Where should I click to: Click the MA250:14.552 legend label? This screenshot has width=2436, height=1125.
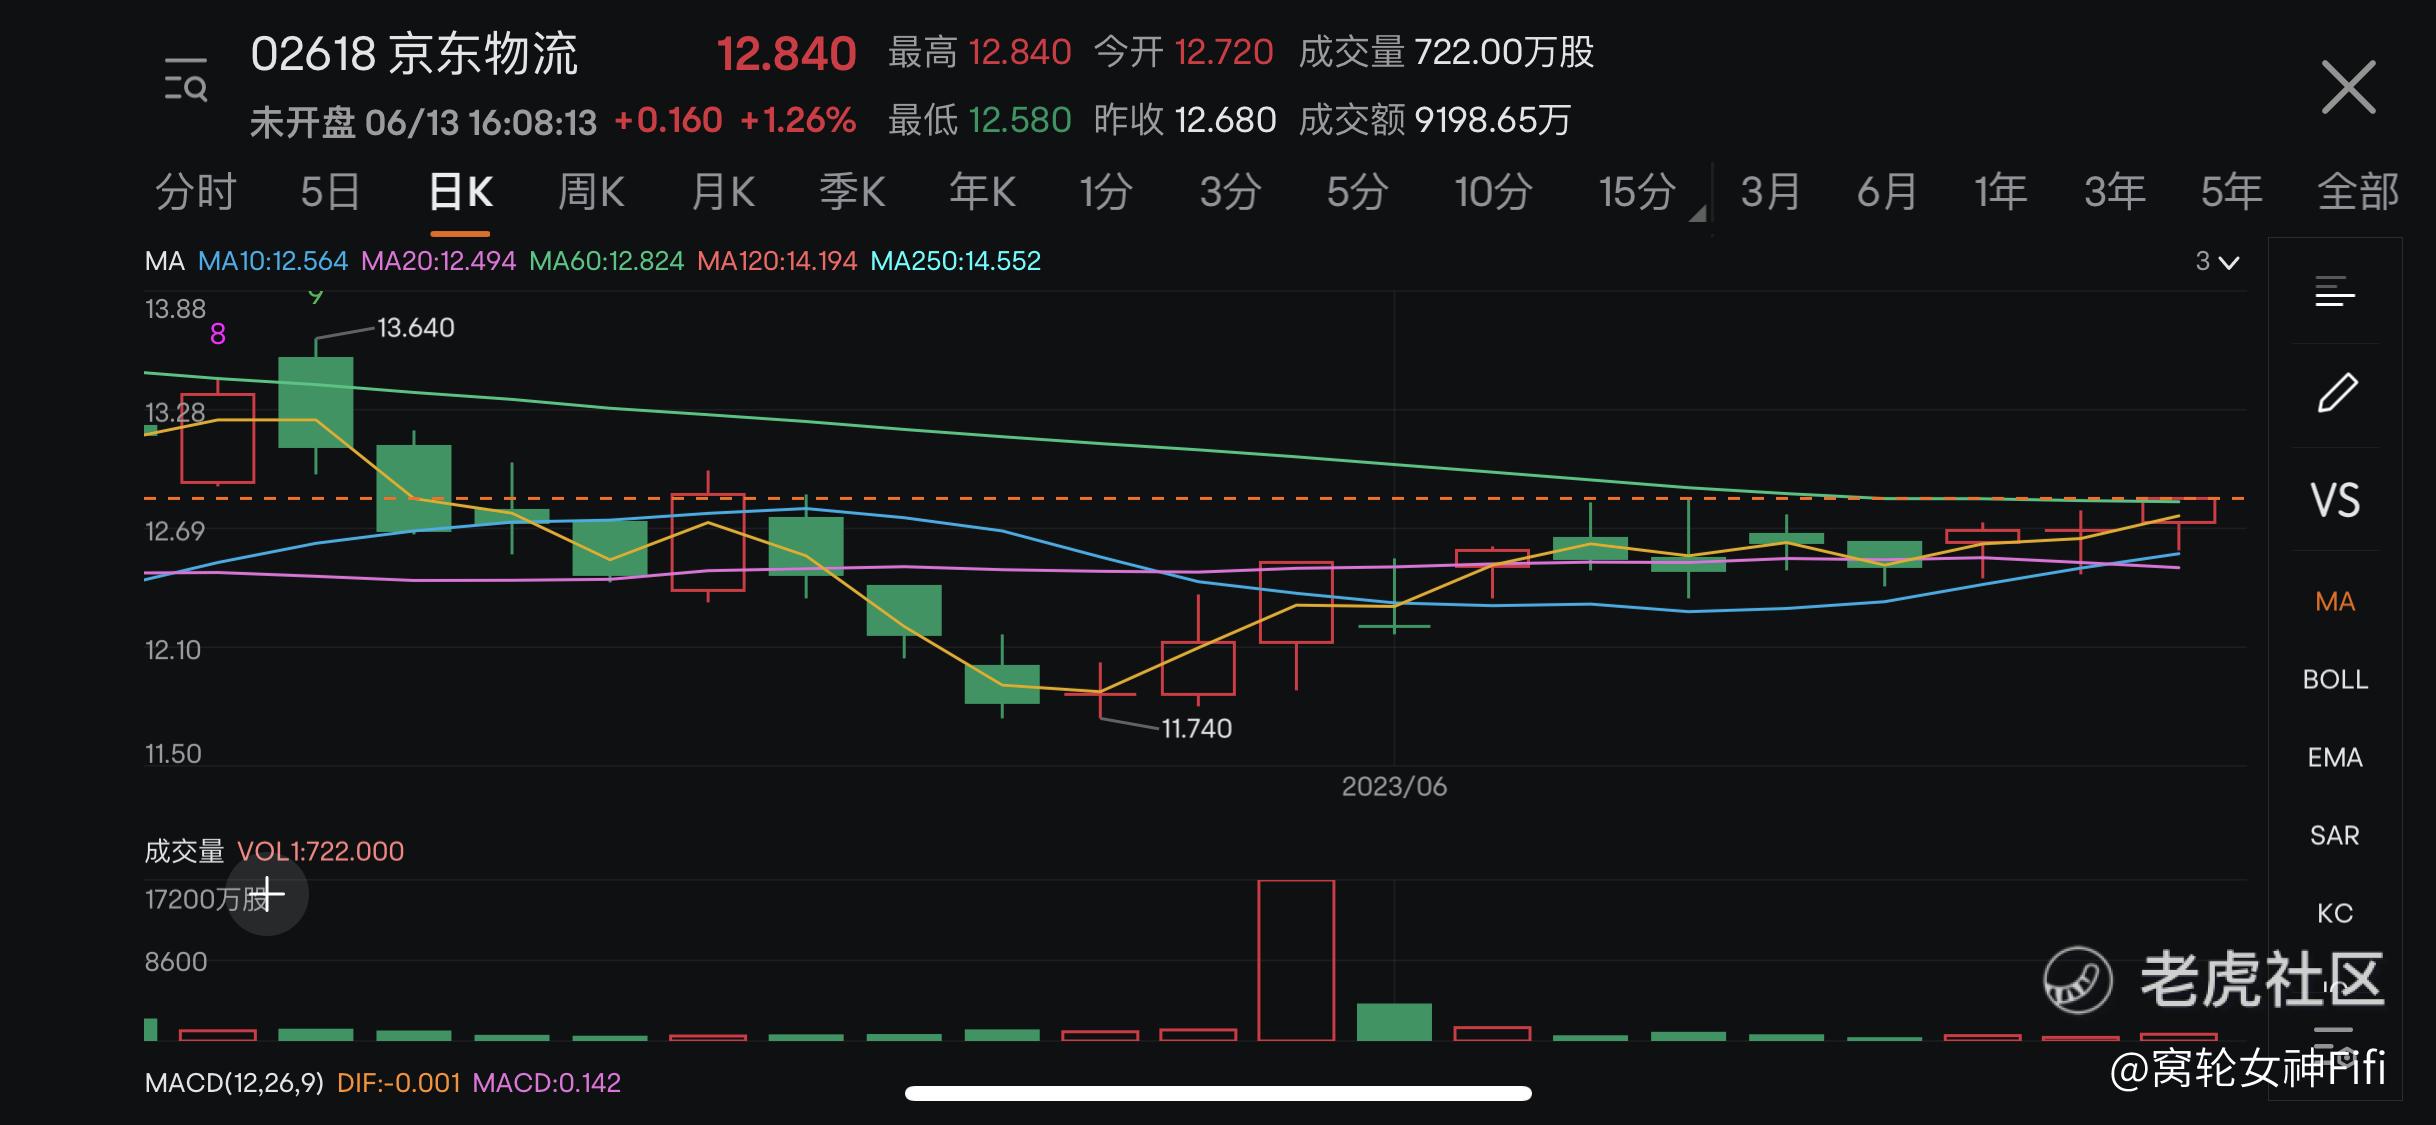[956, 261]
